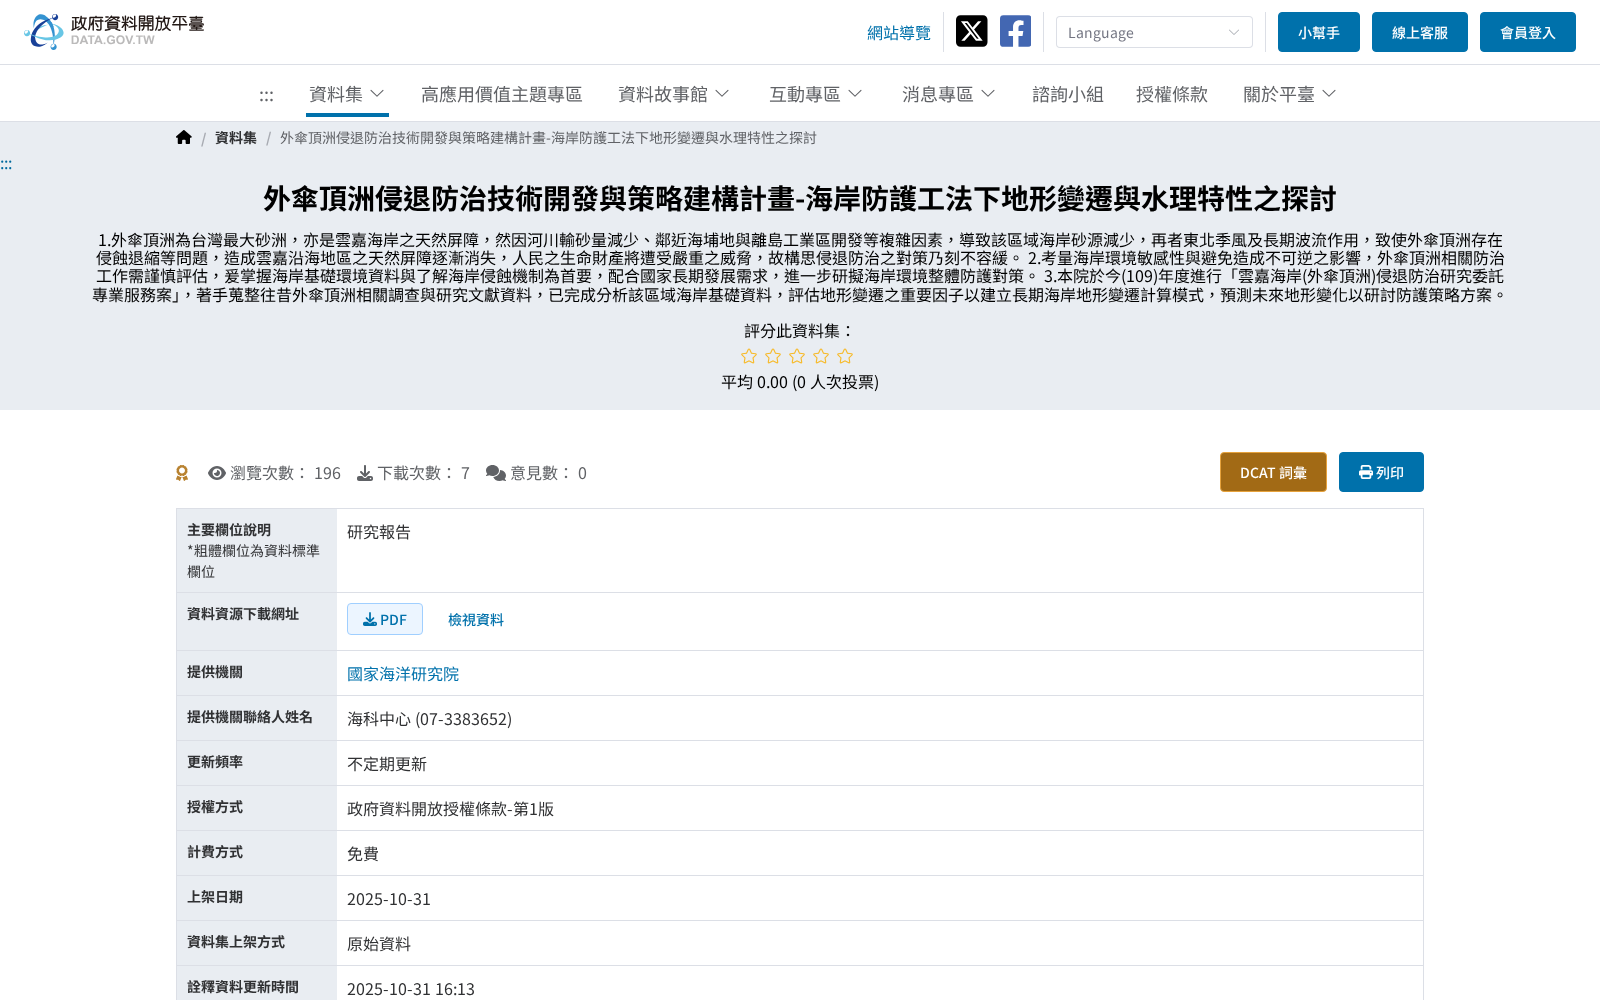The image size is (1600, 1000).
Task: Open the Language dropdown
Action: click(x=1154, y=32)
